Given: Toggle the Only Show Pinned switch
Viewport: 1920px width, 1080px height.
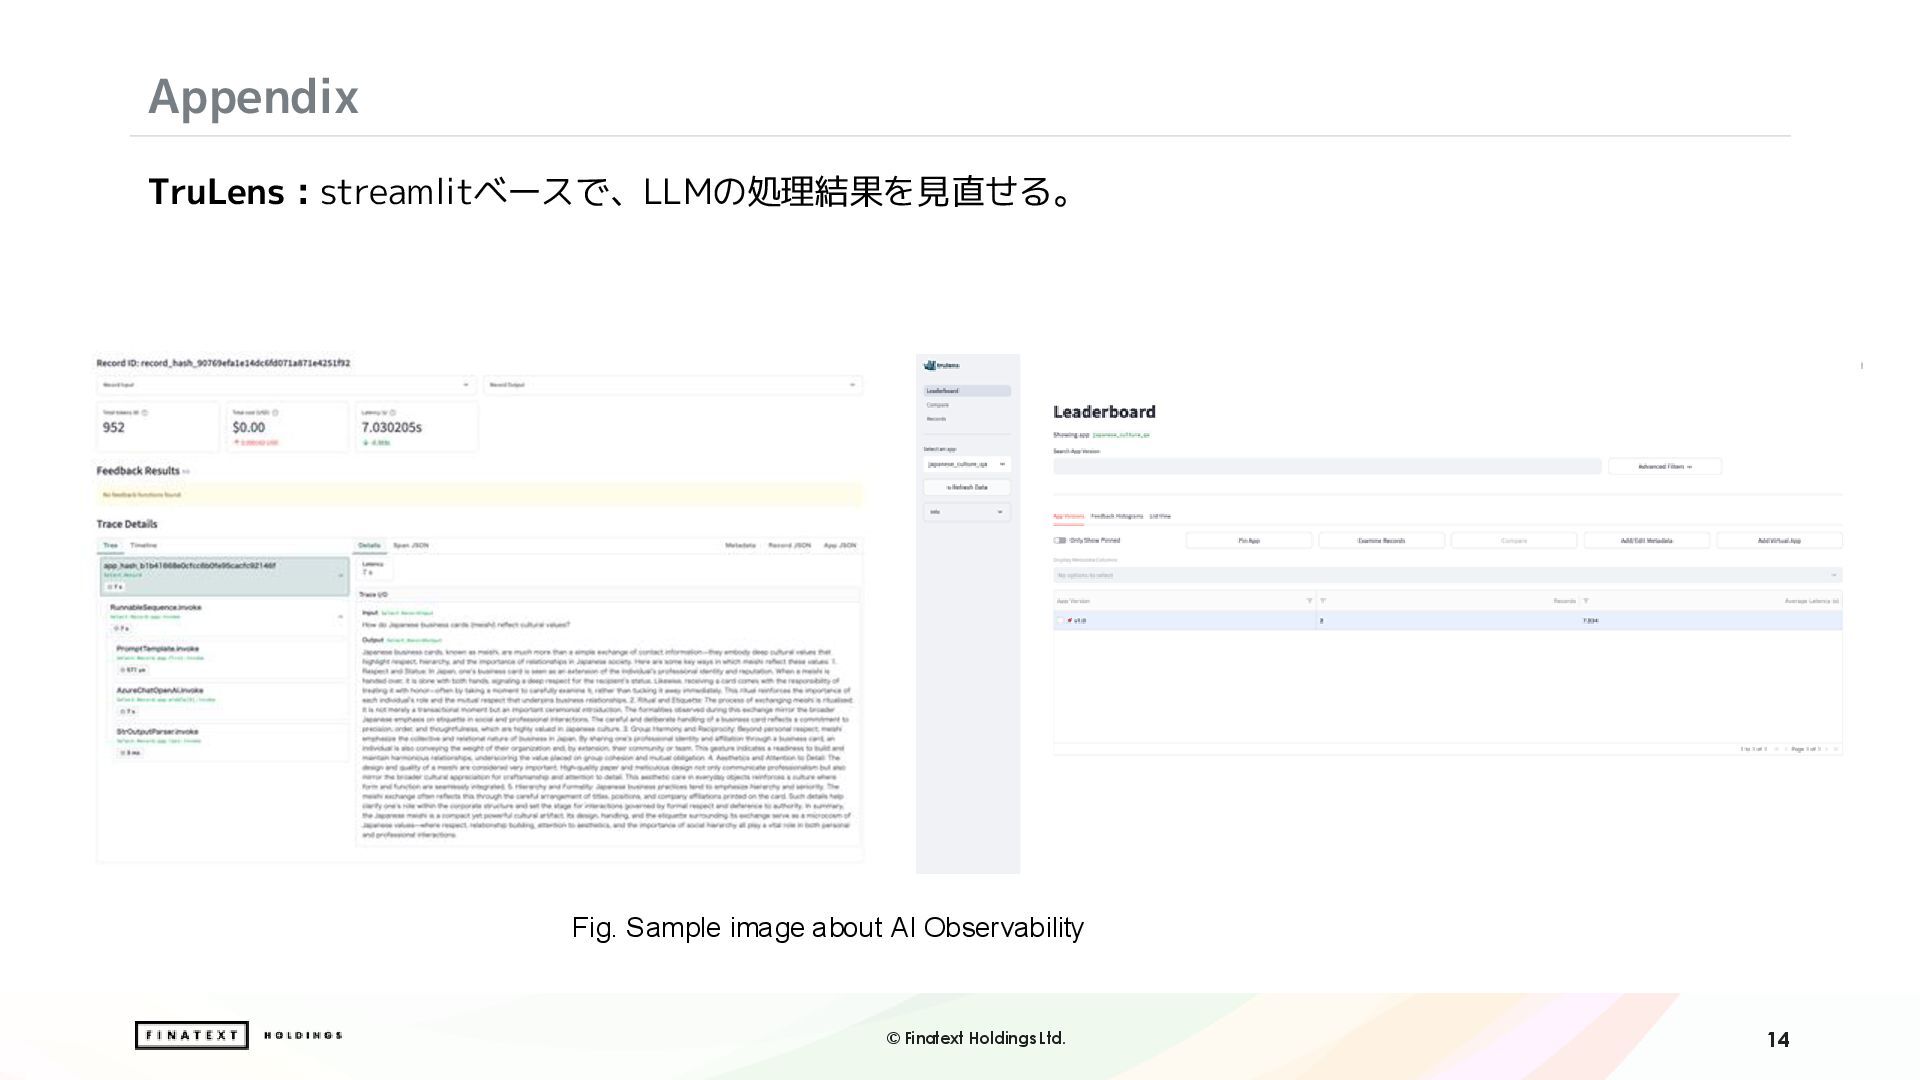Looking at the screenshot, I should pyautogui.click(x=1059, y=540).
